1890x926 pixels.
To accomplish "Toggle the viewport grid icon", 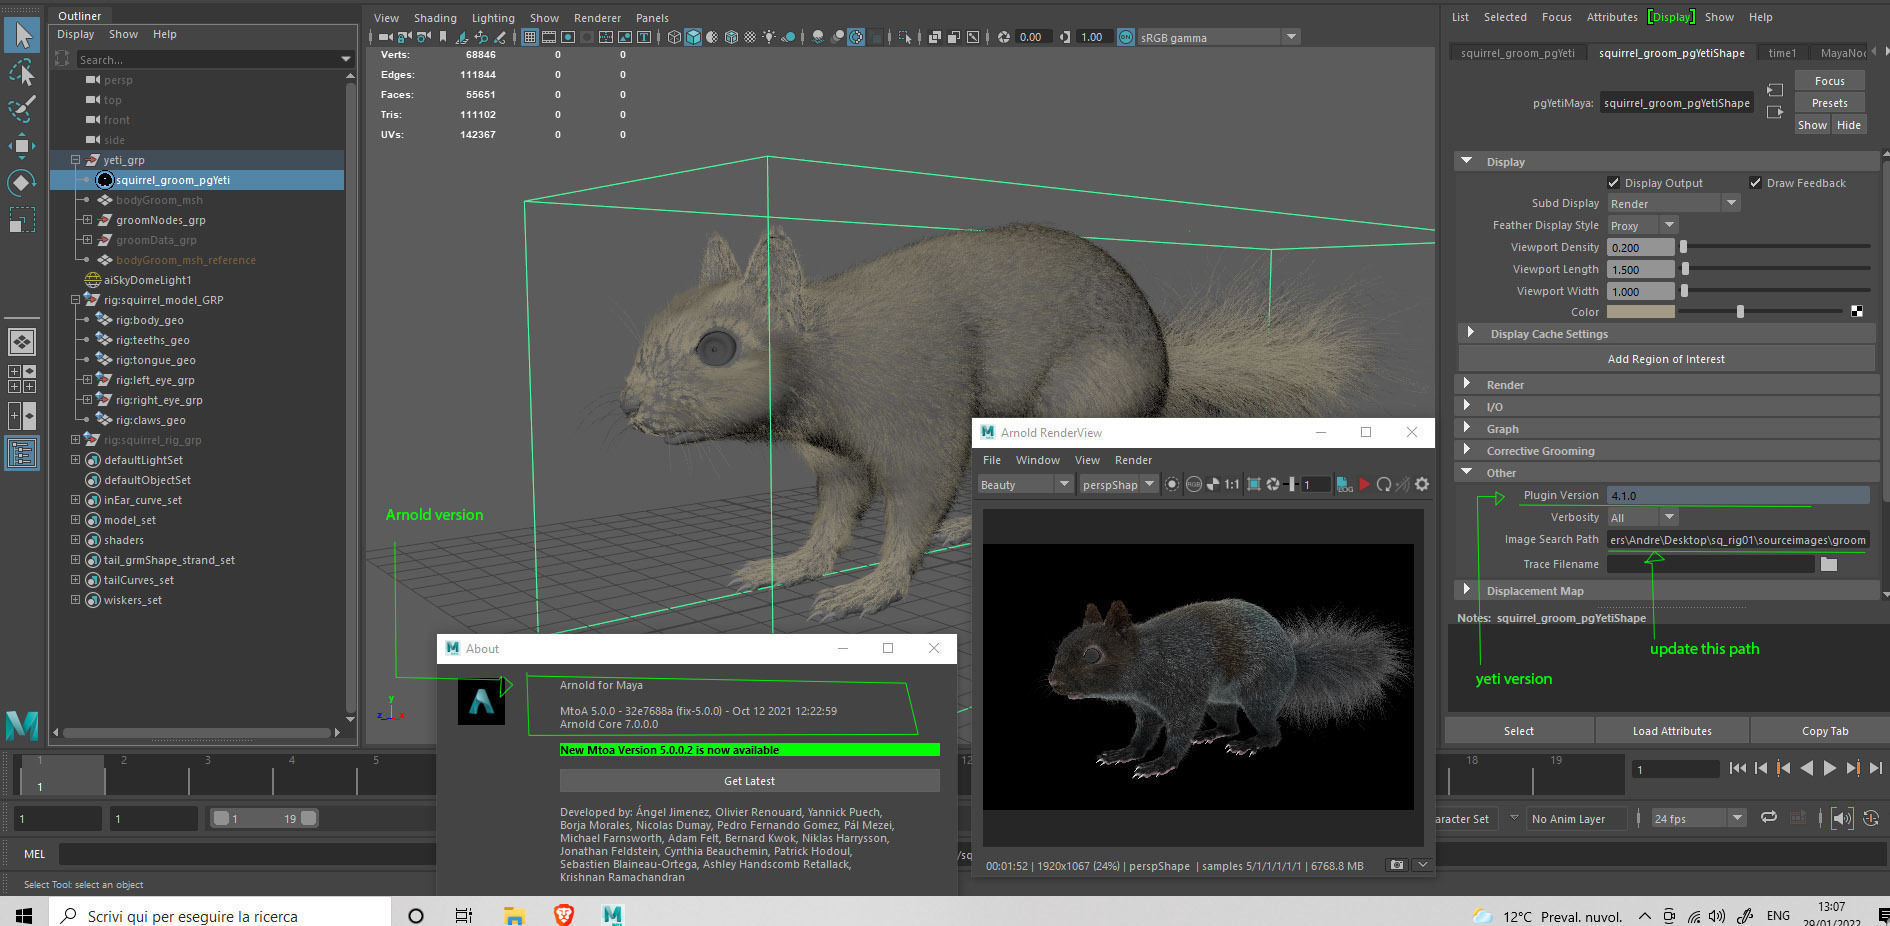I will 529,37.
